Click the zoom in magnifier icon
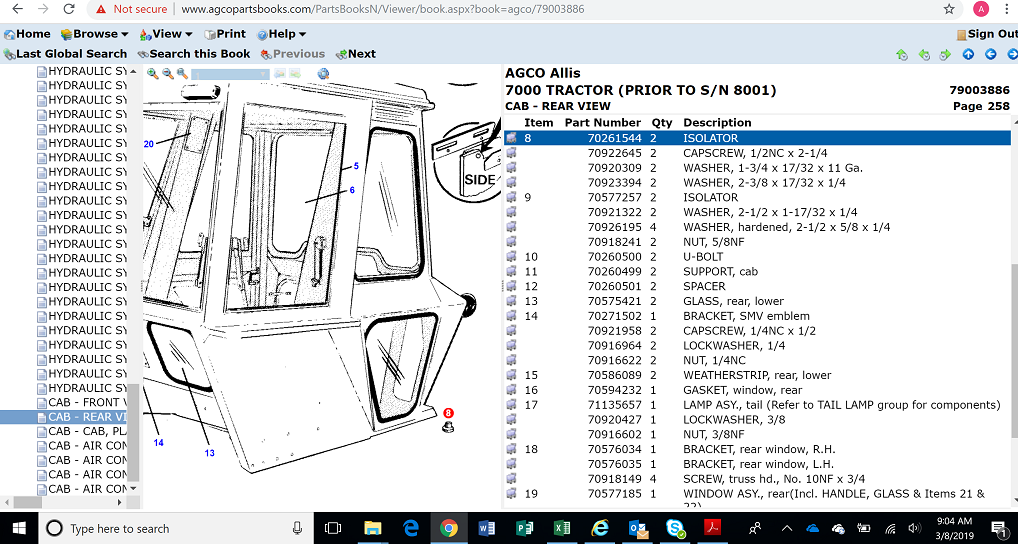 pyautogui.click(x=153, y=74)
